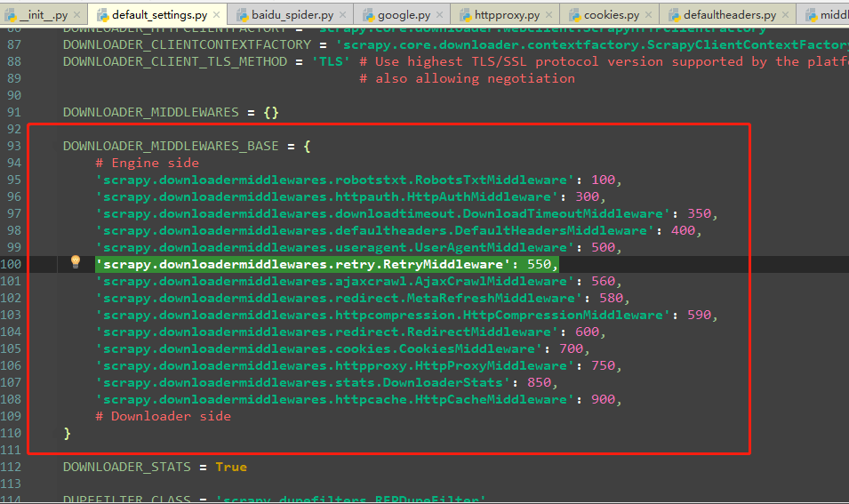
Task: Click line number 93 in the gutter
Action: pyautogui.click(x=14, y=146)
